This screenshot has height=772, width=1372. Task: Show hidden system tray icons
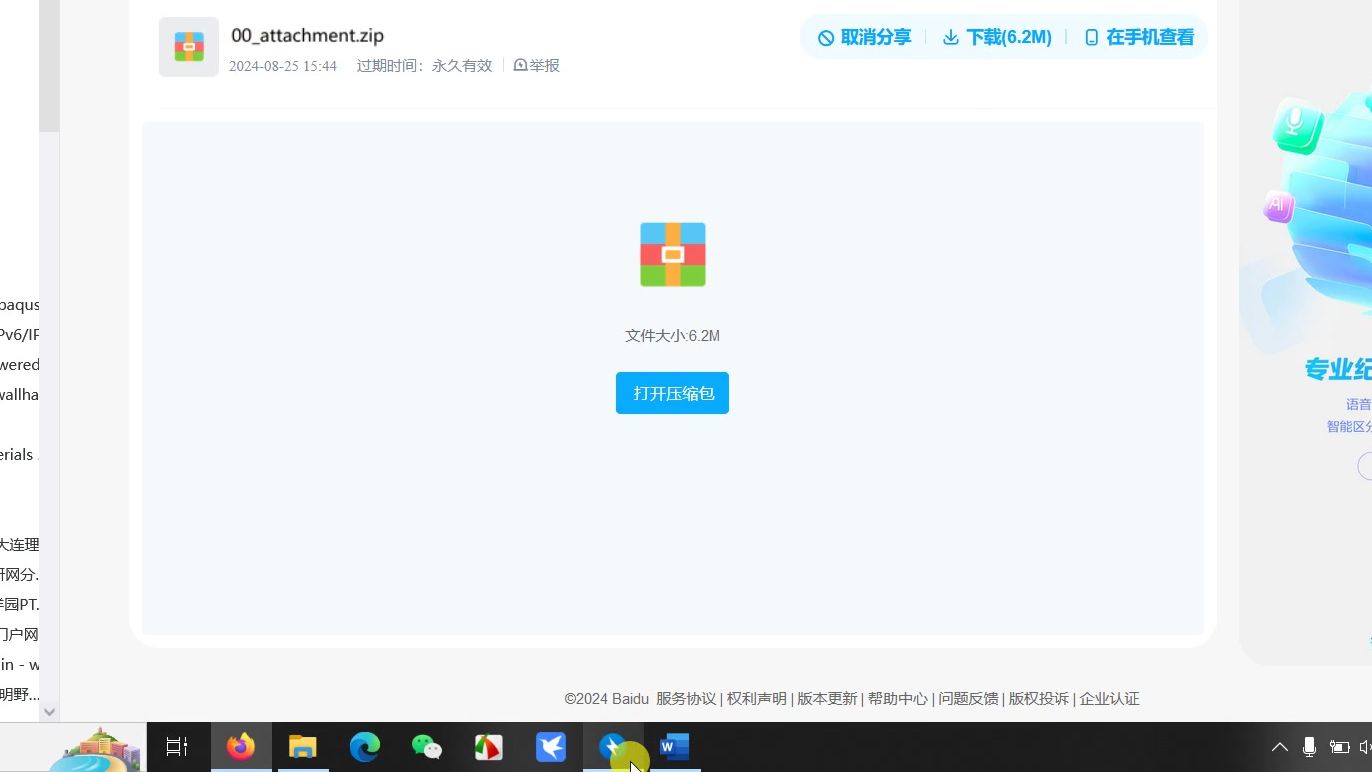coord(1279,747)
